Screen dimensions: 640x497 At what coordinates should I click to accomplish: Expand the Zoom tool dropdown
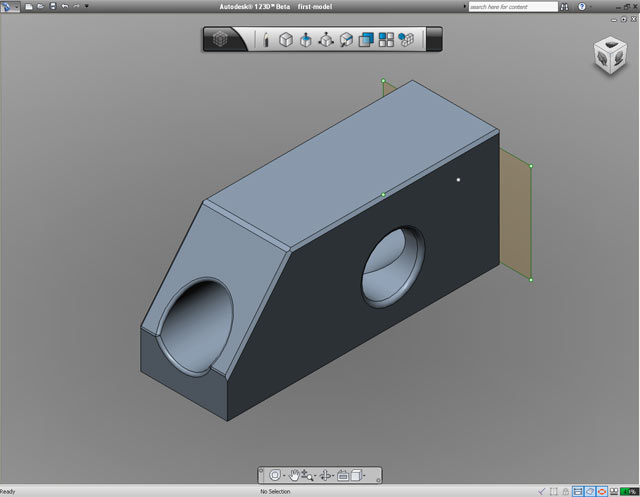(x=315, y=476)
